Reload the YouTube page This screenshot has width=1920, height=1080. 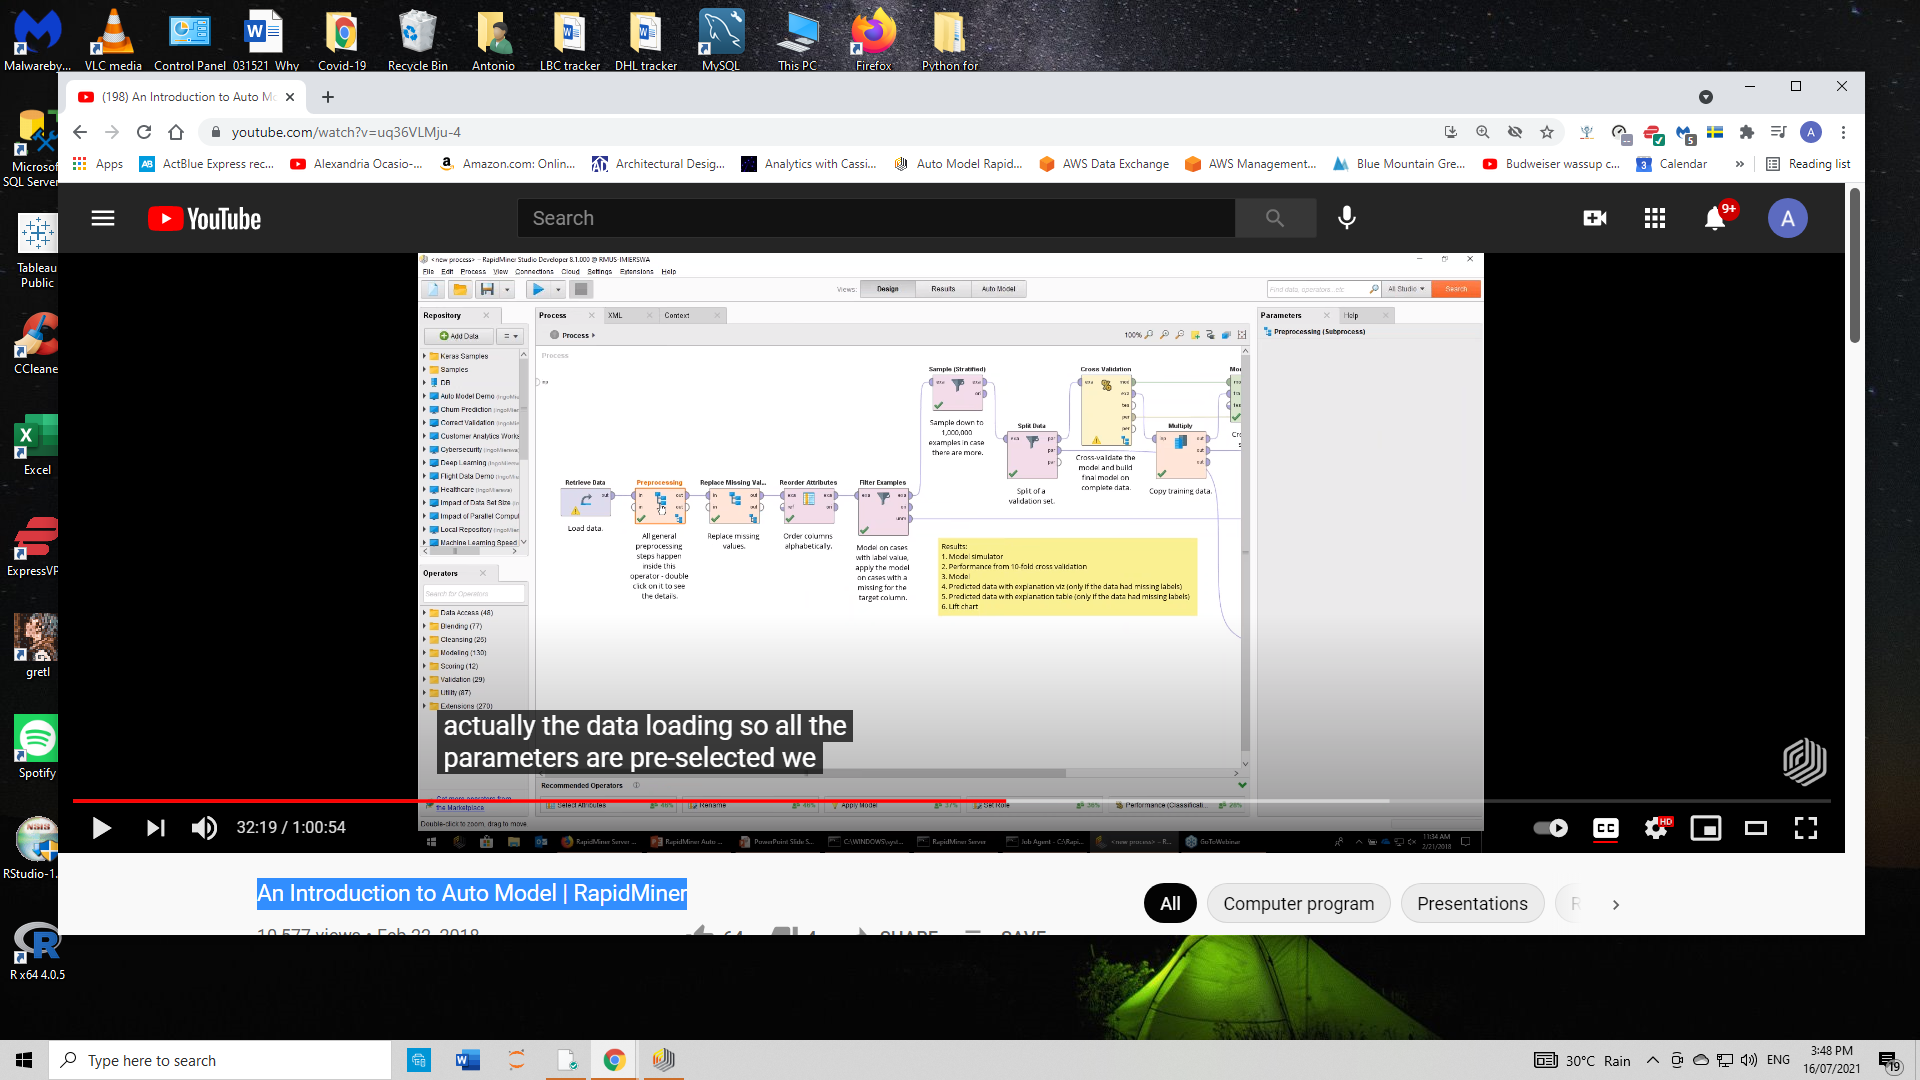(x=144, y=132)
